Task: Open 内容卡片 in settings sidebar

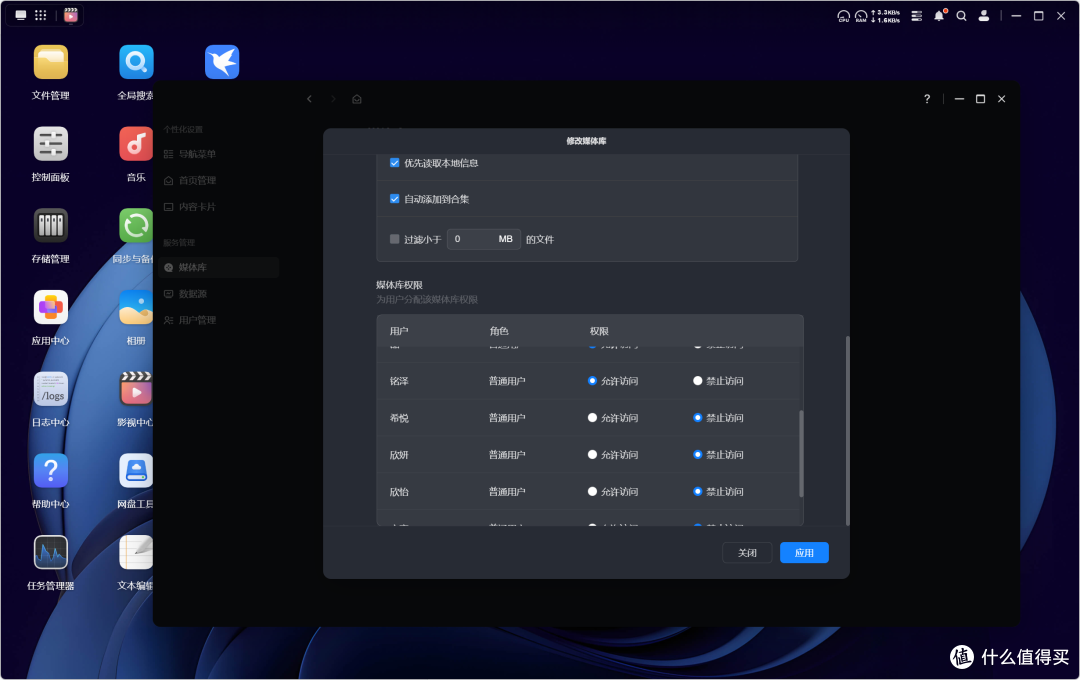Action: 218,207
